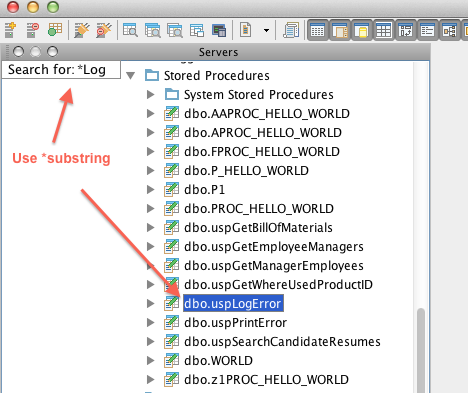
Task: Click the cascading windows toolbar icon
Action: (x=197, y=30)
